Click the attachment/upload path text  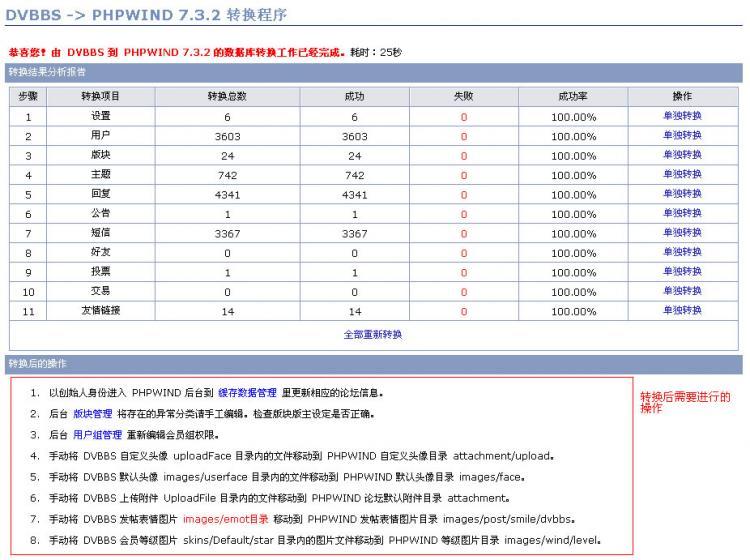[x=503, y=456]
